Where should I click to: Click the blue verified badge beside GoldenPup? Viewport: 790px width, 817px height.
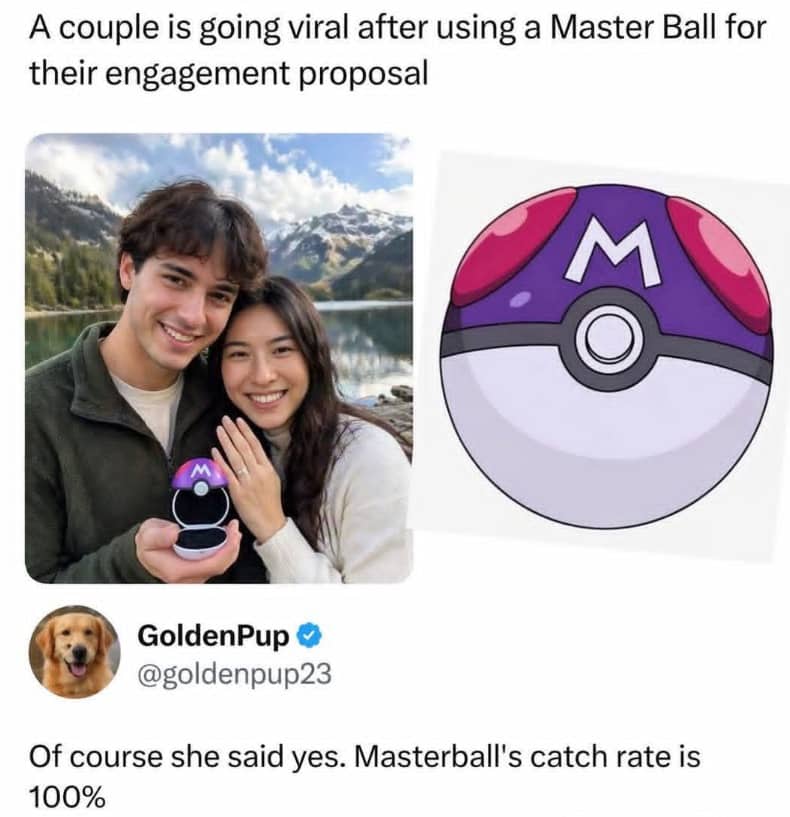[310, 636]
